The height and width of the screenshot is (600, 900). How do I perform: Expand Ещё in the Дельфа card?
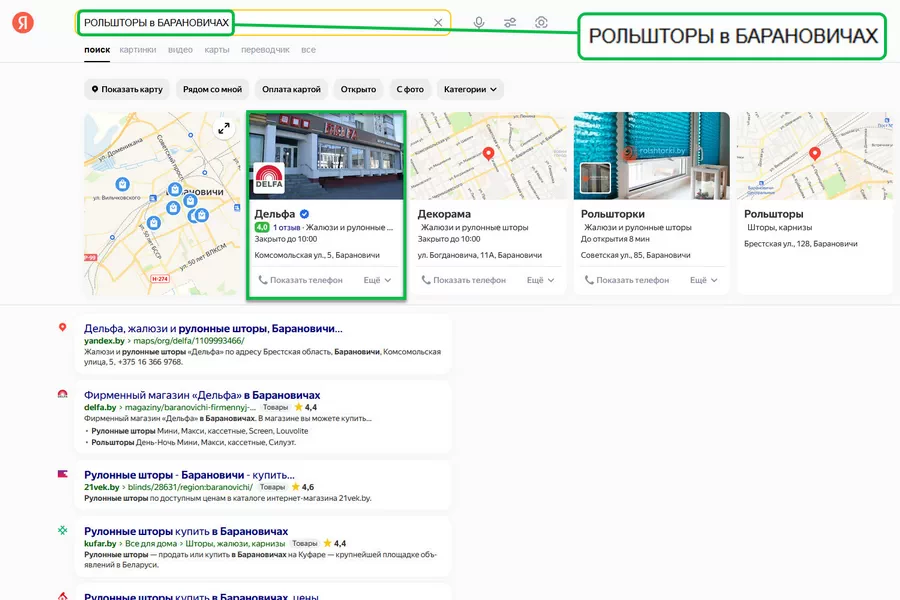pos(377,280)
